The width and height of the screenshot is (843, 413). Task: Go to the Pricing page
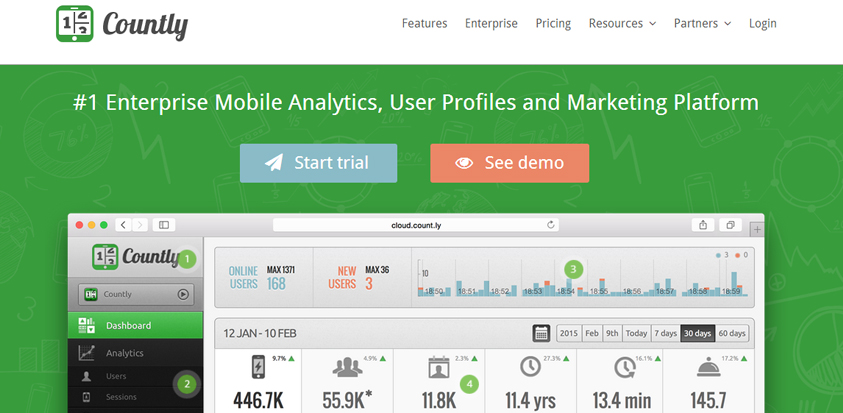[553, 23]
